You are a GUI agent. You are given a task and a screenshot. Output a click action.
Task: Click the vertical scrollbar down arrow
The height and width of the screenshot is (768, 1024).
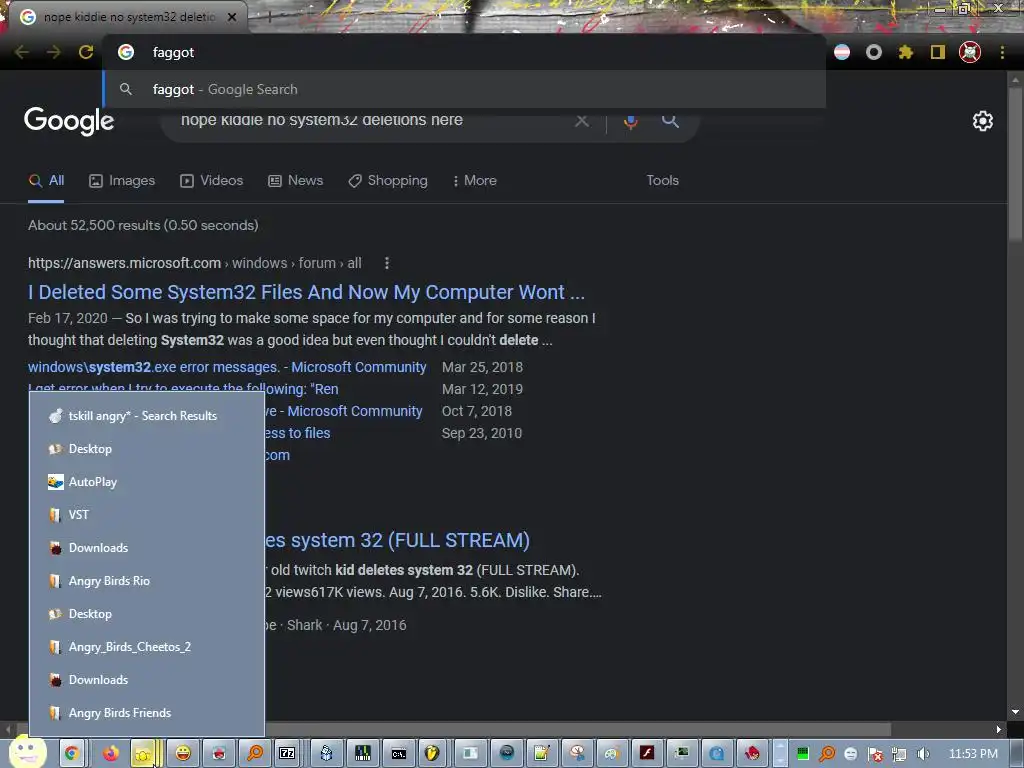point(1016,712)
